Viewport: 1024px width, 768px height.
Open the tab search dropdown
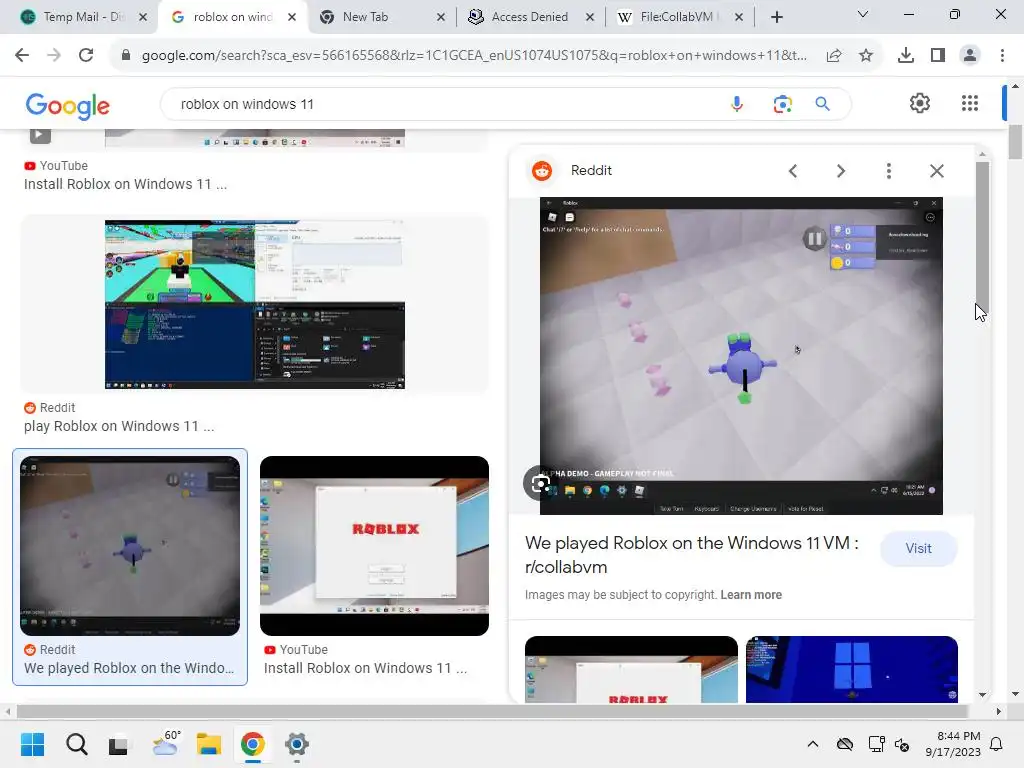coord(863,14)
